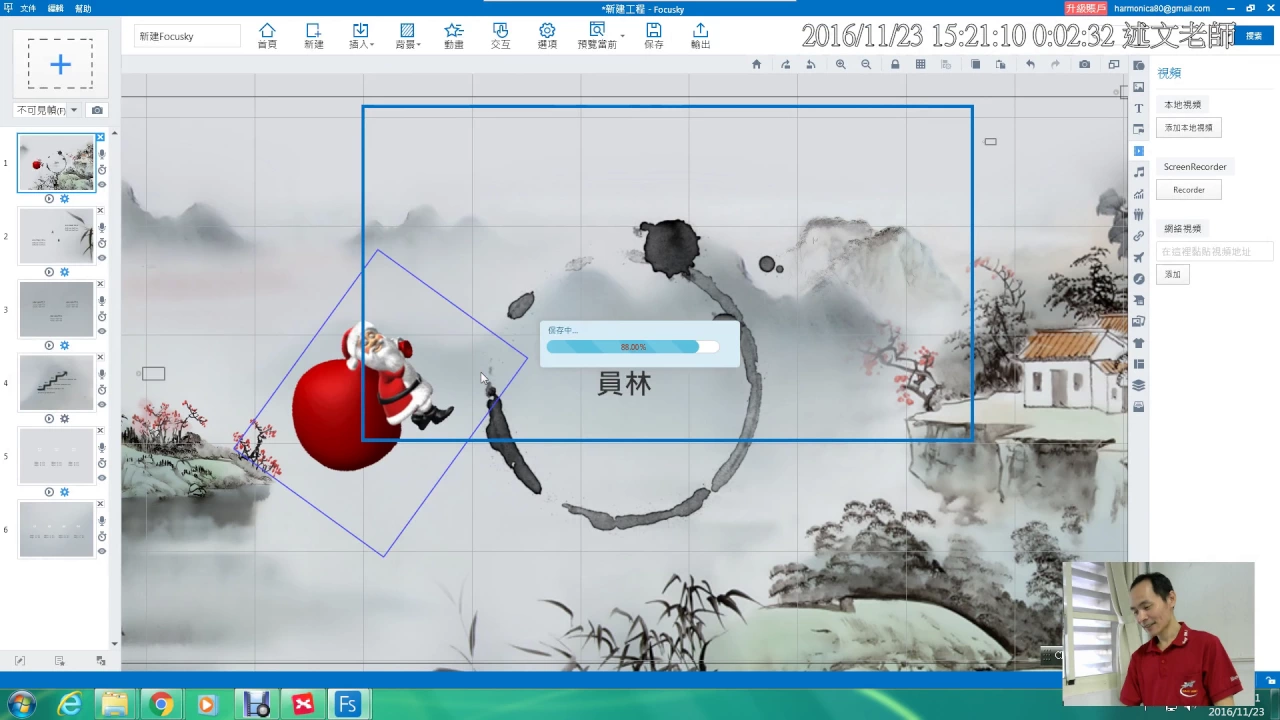
Task: Click the paste icon in canvas toolbar
Action: click(x=1000, y=64)
